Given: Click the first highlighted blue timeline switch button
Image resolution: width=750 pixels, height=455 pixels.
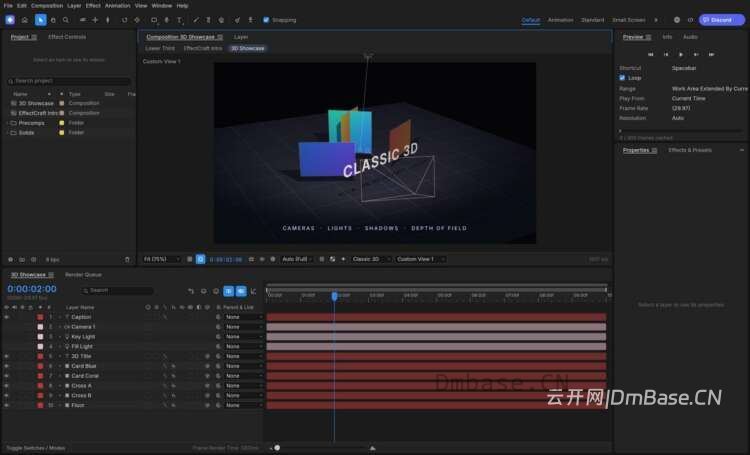Looking at the screenshot, I should point(229,291).
